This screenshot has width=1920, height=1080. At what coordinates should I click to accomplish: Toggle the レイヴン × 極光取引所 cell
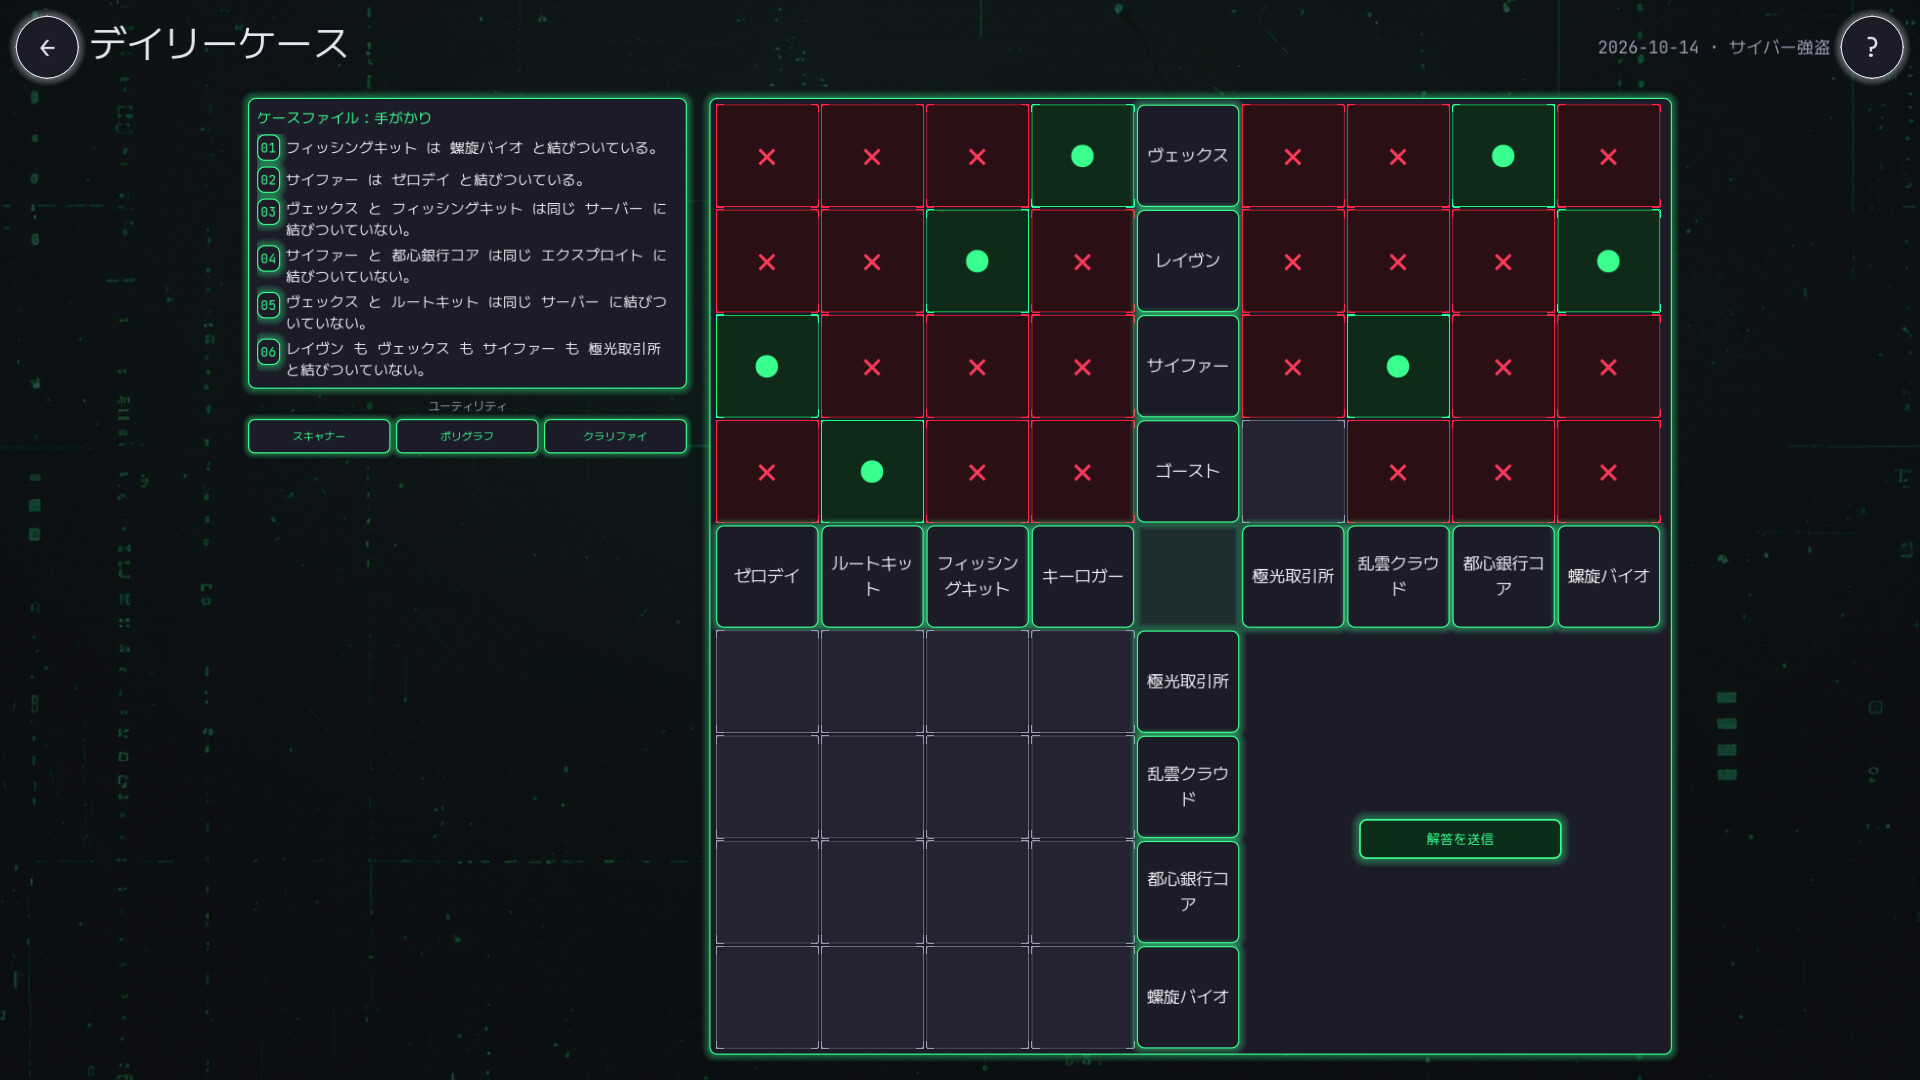(1293, 261)
